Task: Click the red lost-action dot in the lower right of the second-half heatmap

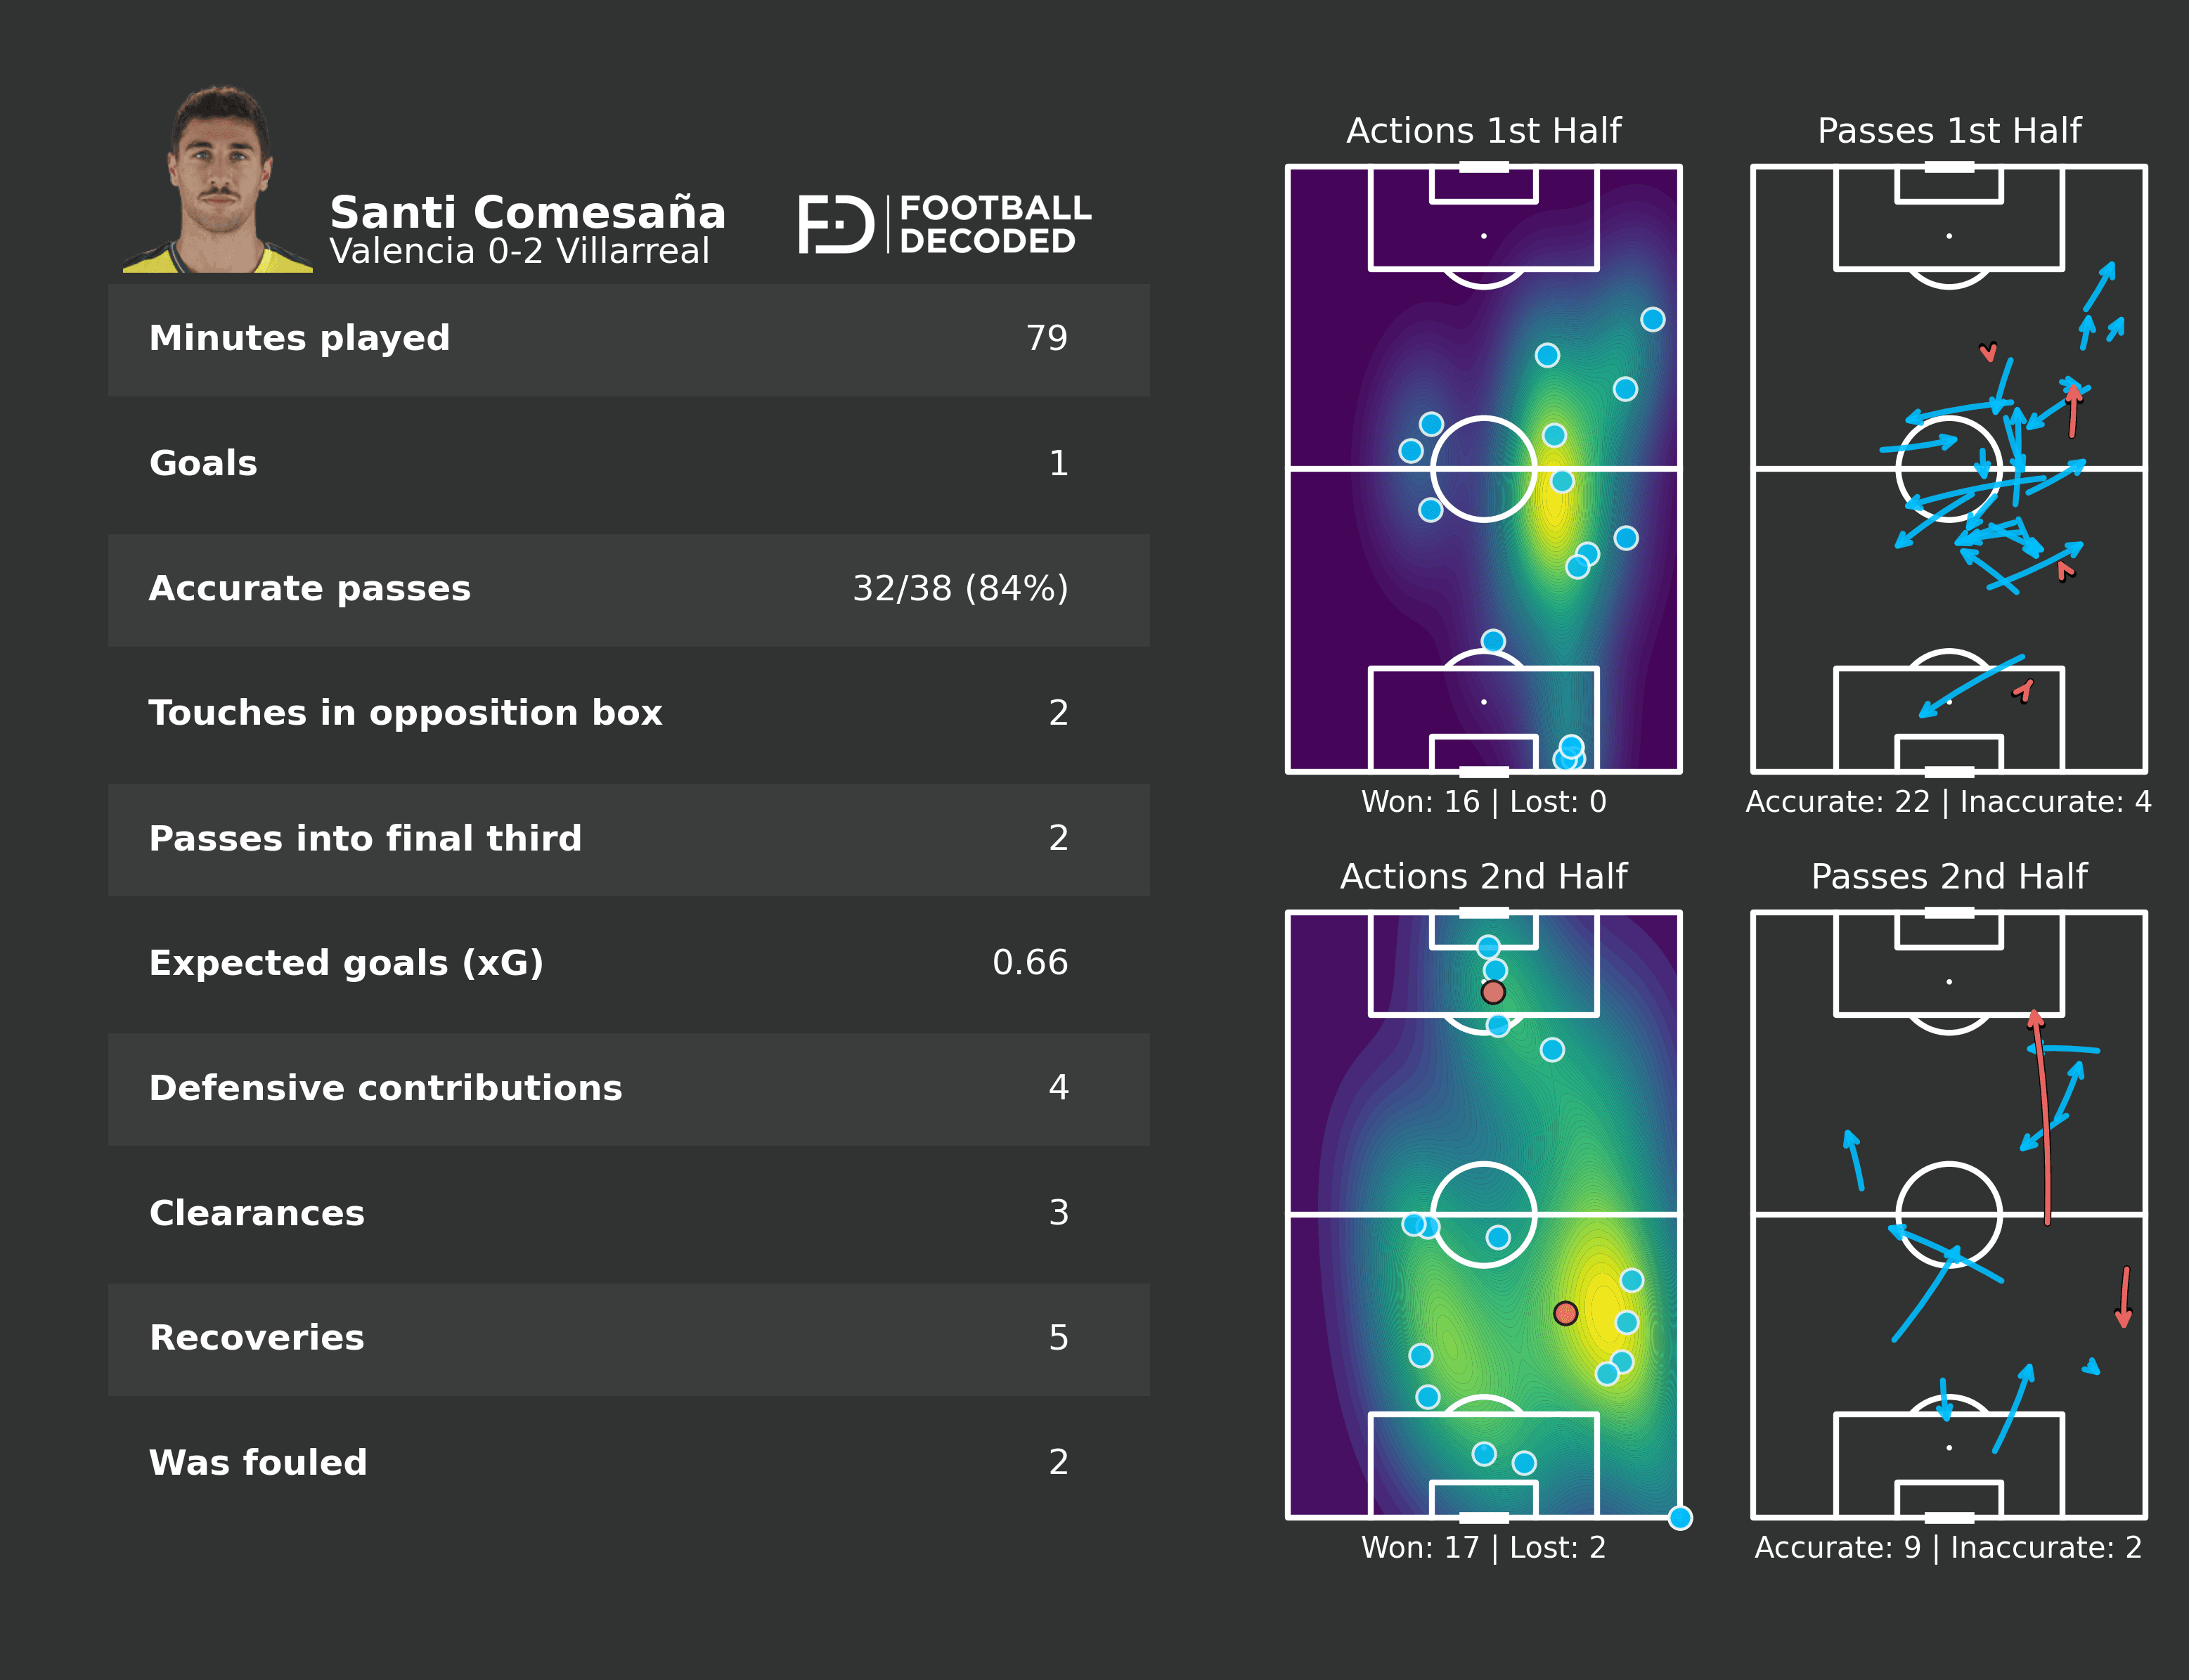Action: click(x=1566, y=1313)
